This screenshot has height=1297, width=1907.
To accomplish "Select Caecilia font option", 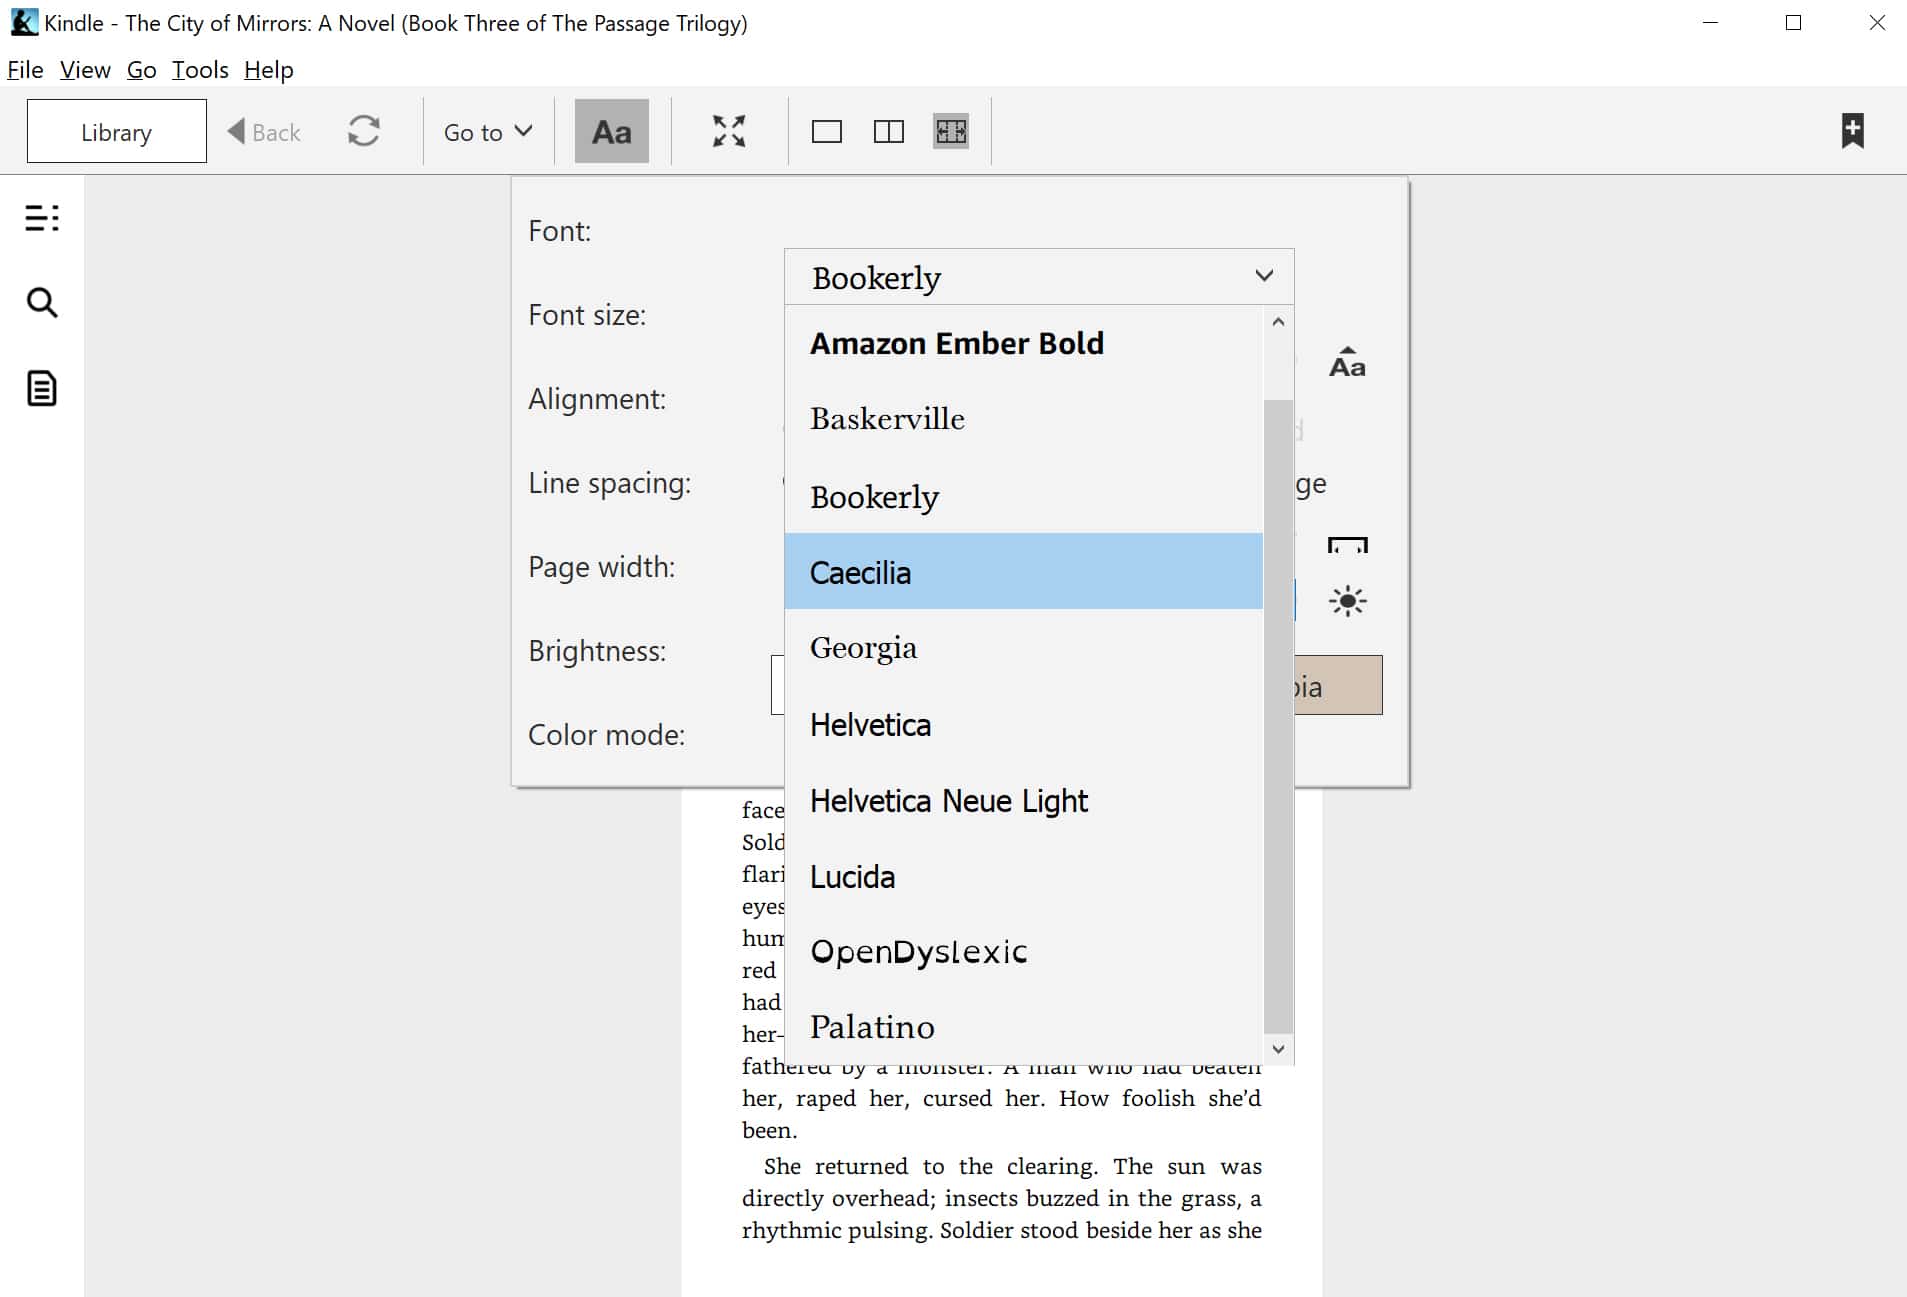I will click(1024, 571).
